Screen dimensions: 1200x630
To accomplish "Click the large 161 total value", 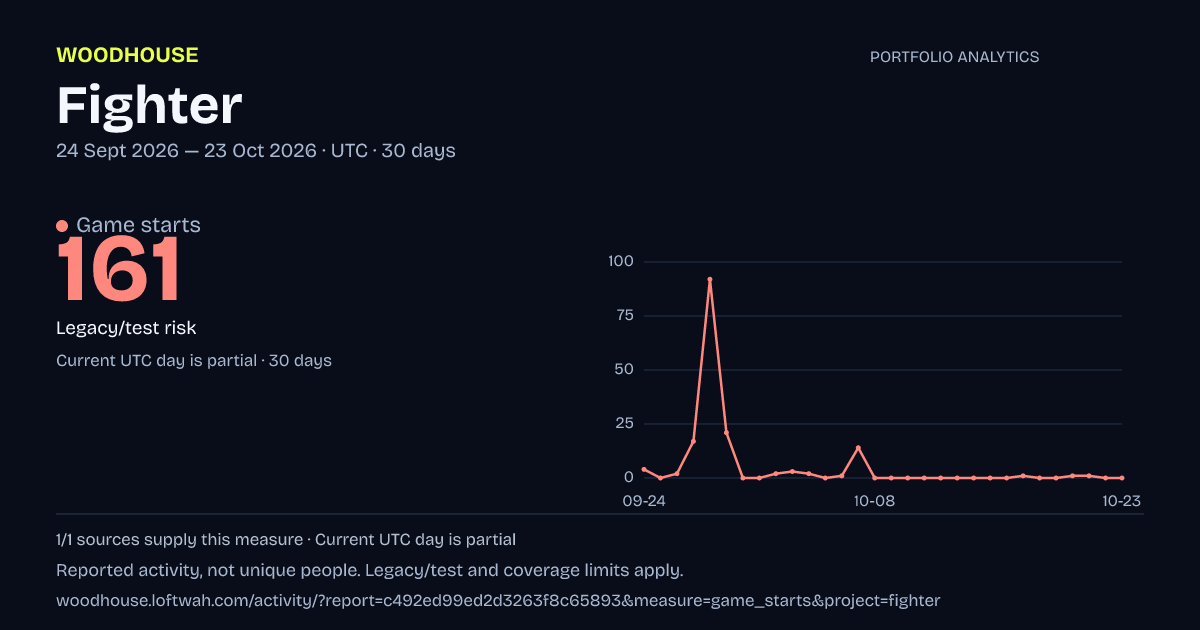I will pos(119,270).
